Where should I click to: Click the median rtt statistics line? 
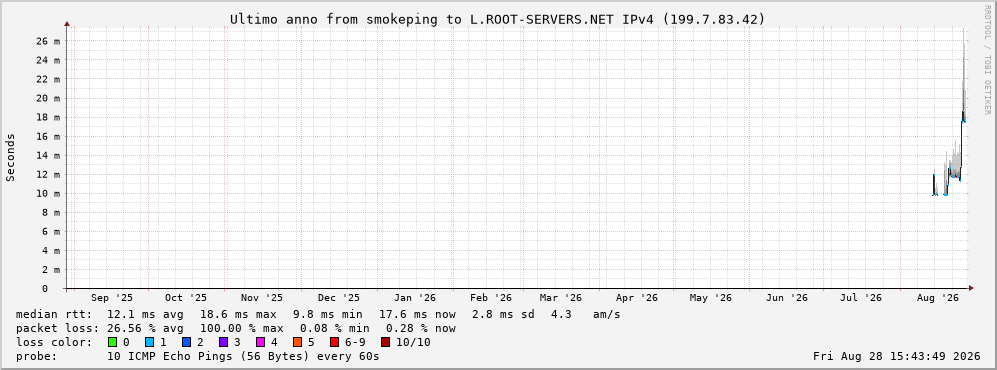318,314
